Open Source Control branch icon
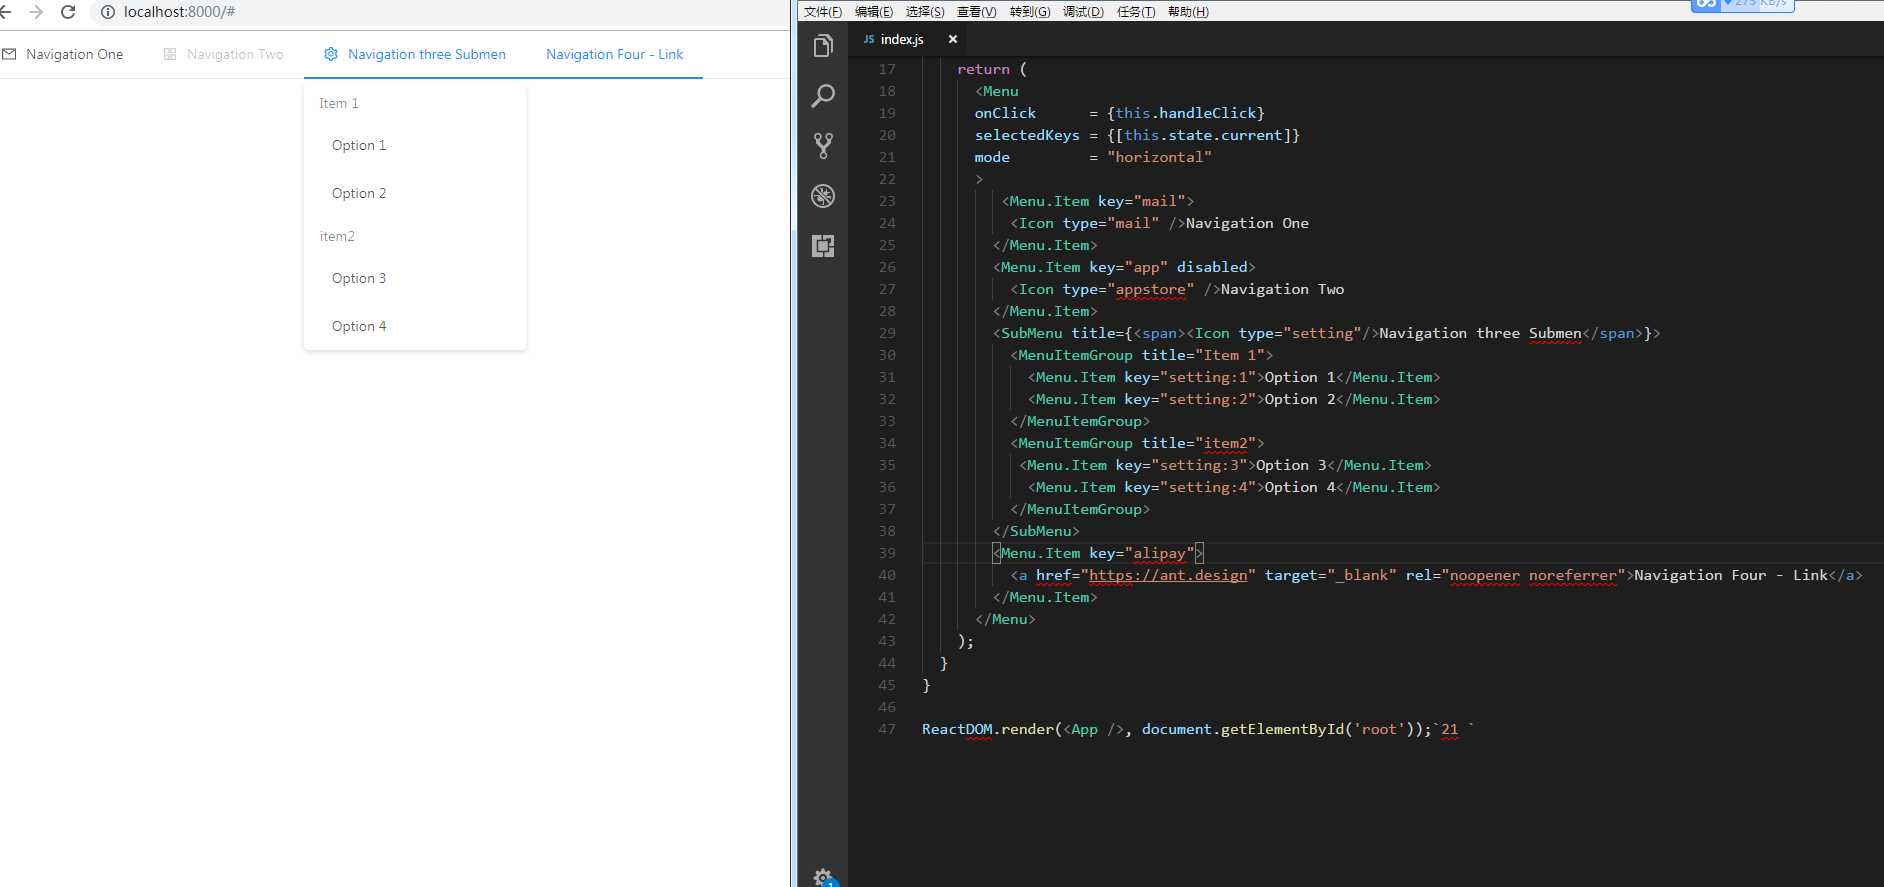1884x887 pixels. pos(823,146)
